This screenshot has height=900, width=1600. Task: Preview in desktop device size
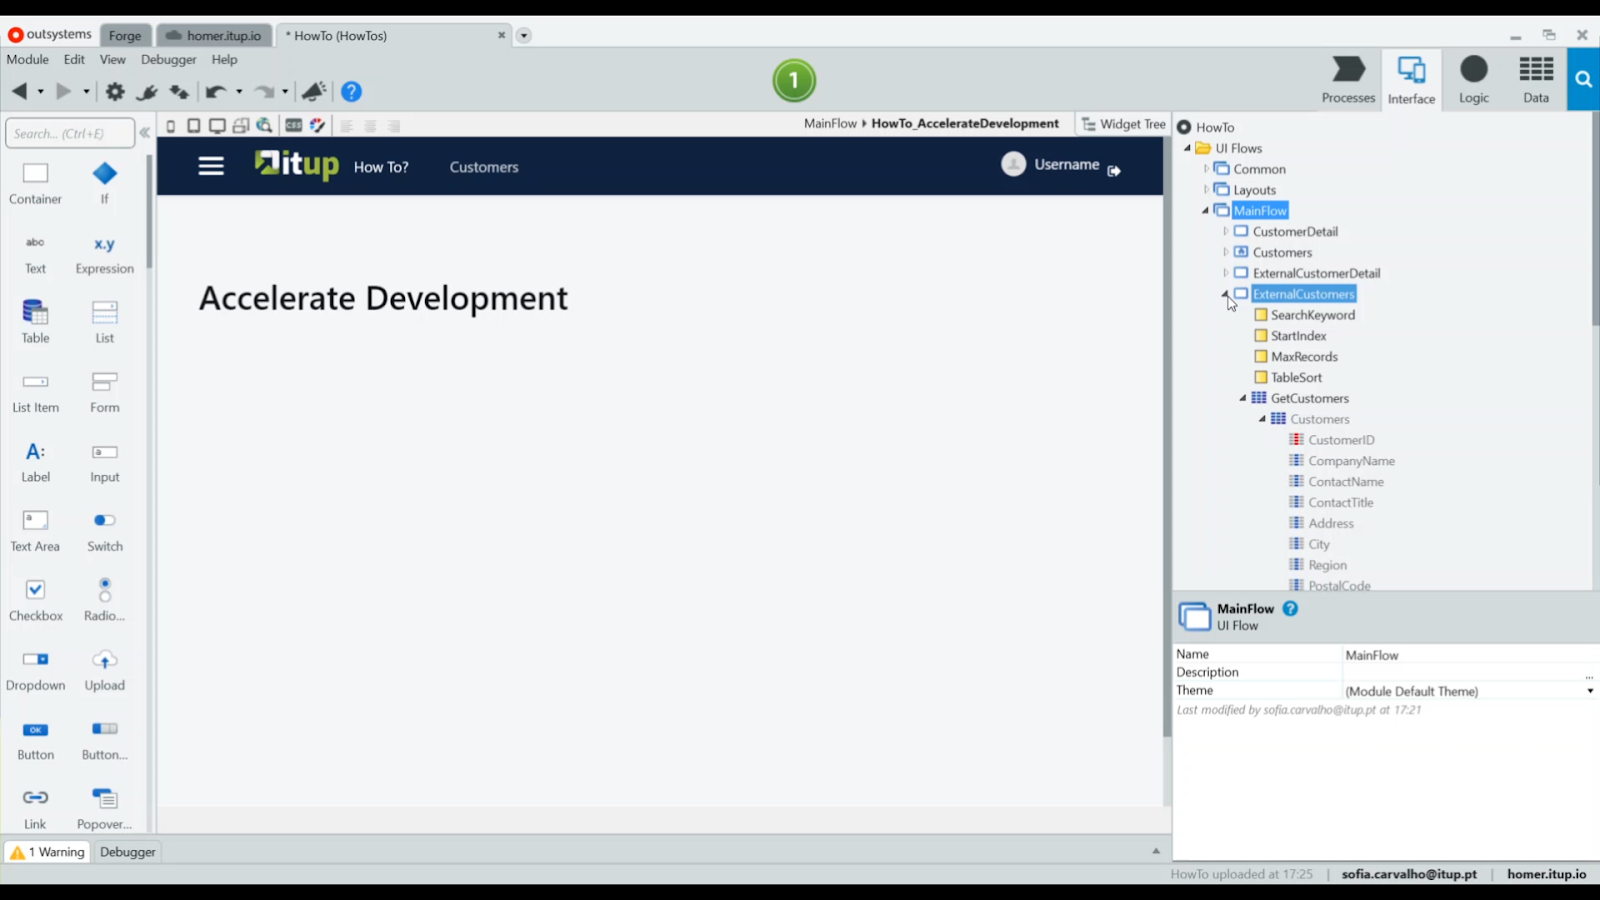click(x=217, y=126)
